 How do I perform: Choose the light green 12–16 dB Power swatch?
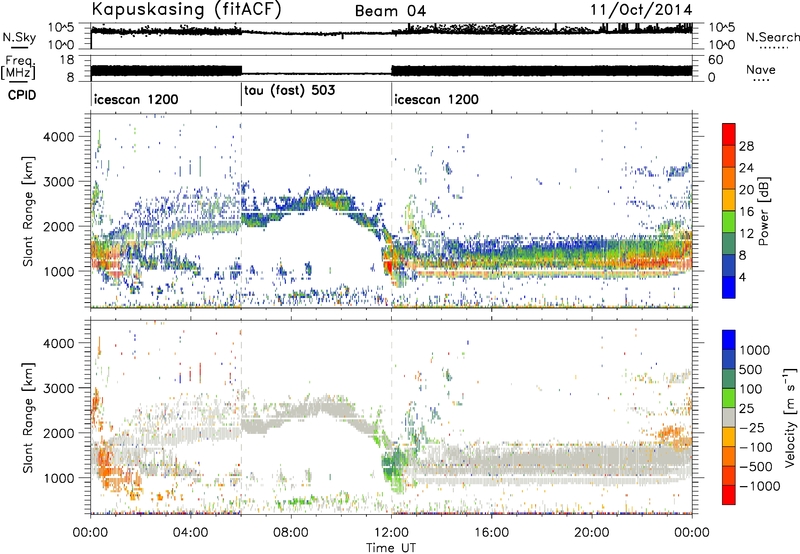(729, 221)
